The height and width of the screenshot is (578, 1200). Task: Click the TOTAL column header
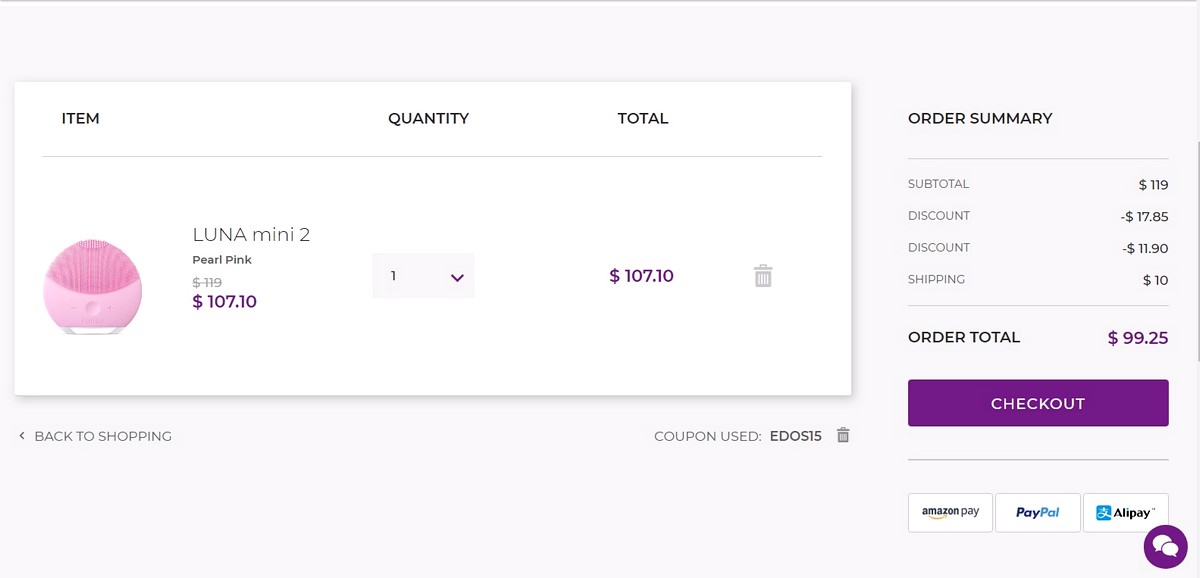pos(643,118)
